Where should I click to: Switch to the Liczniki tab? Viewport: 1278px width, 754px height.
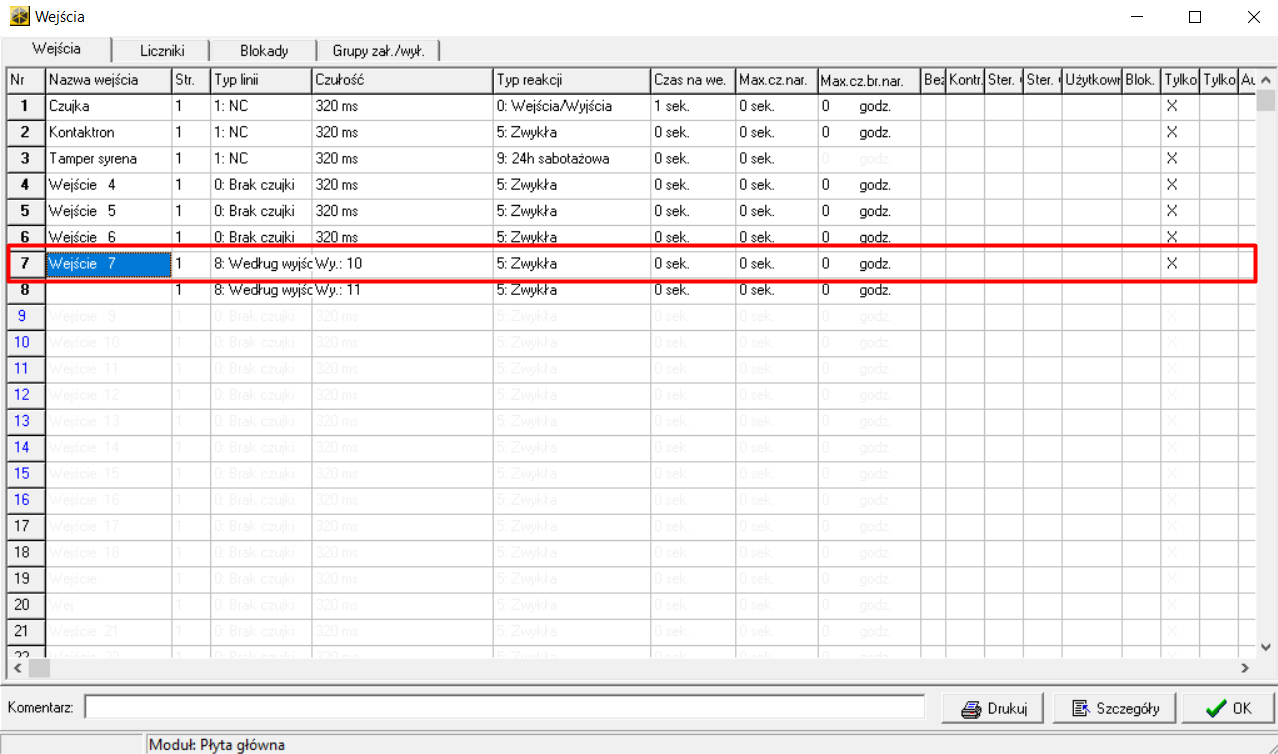pos(162,51)
